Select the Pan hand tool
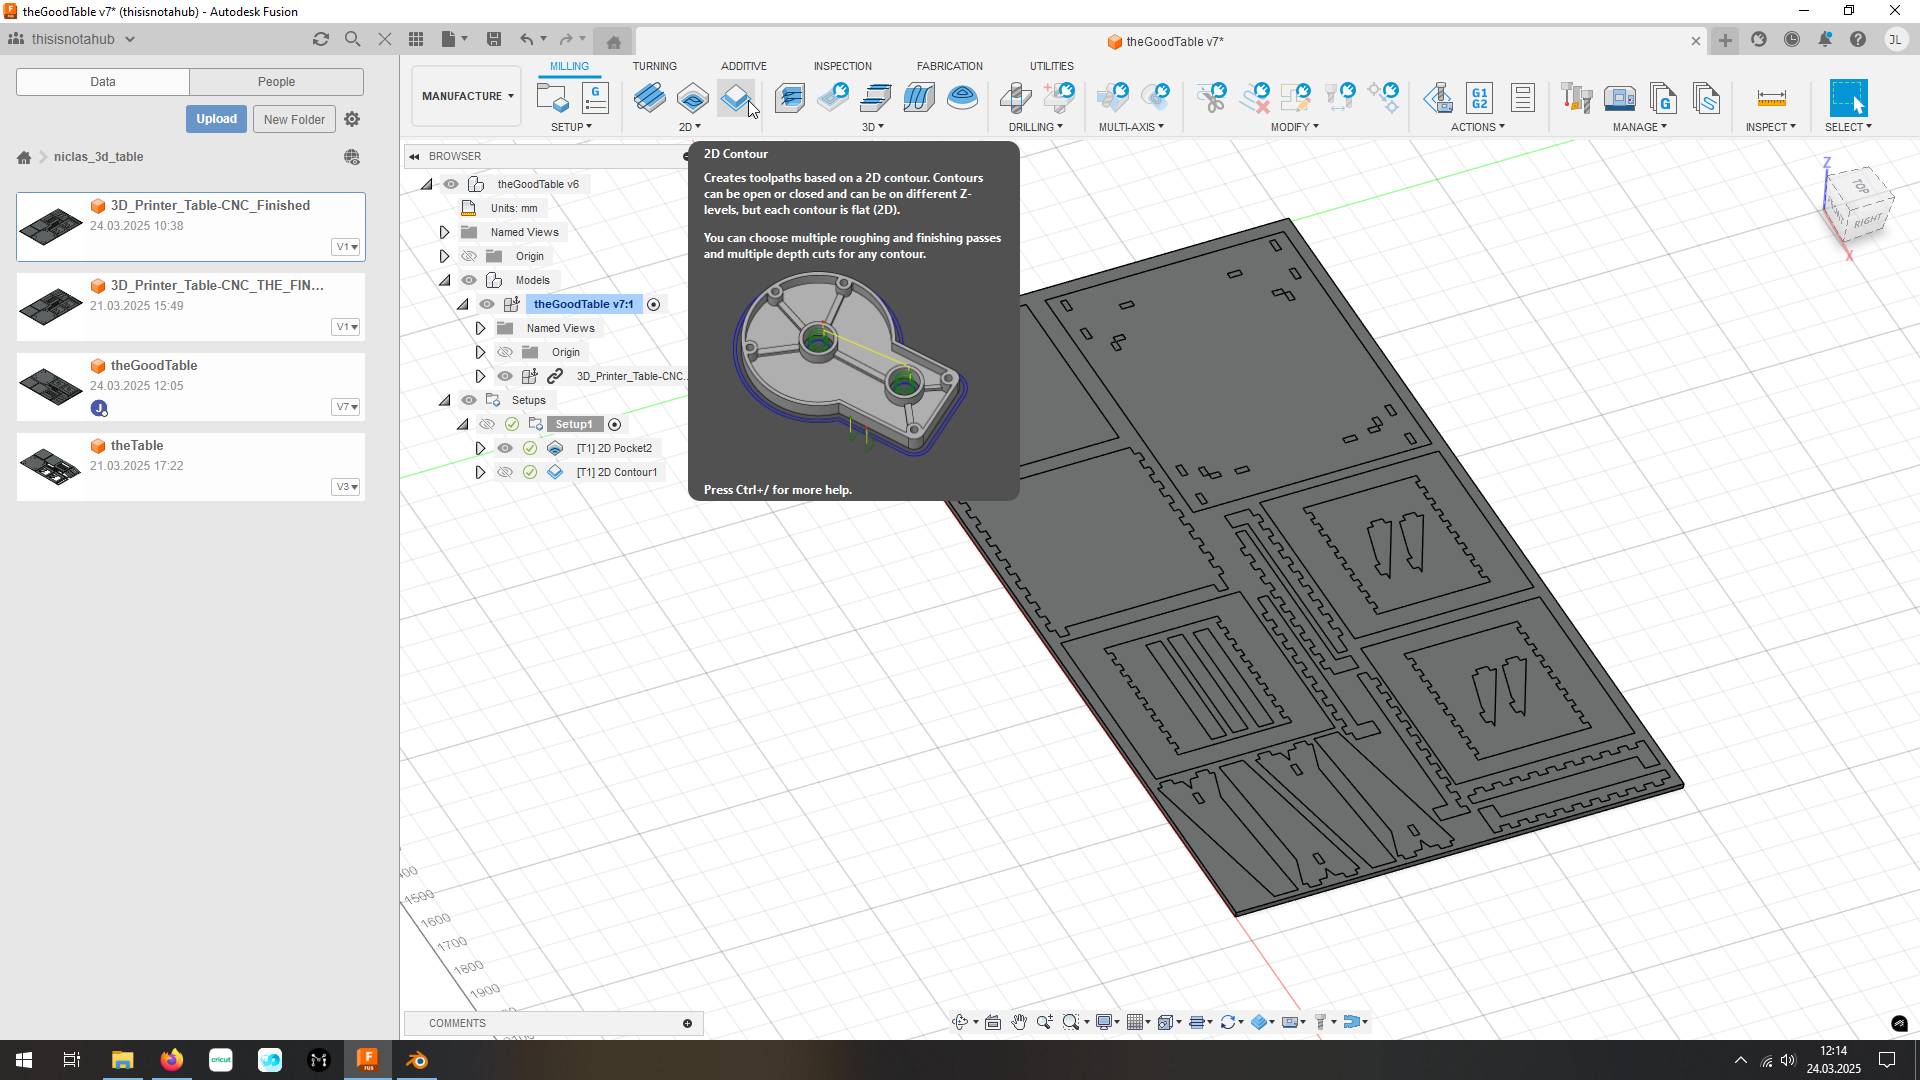This screenshot has width=1920, height=1080. pyautogui.click(x=1019, y=1022)
